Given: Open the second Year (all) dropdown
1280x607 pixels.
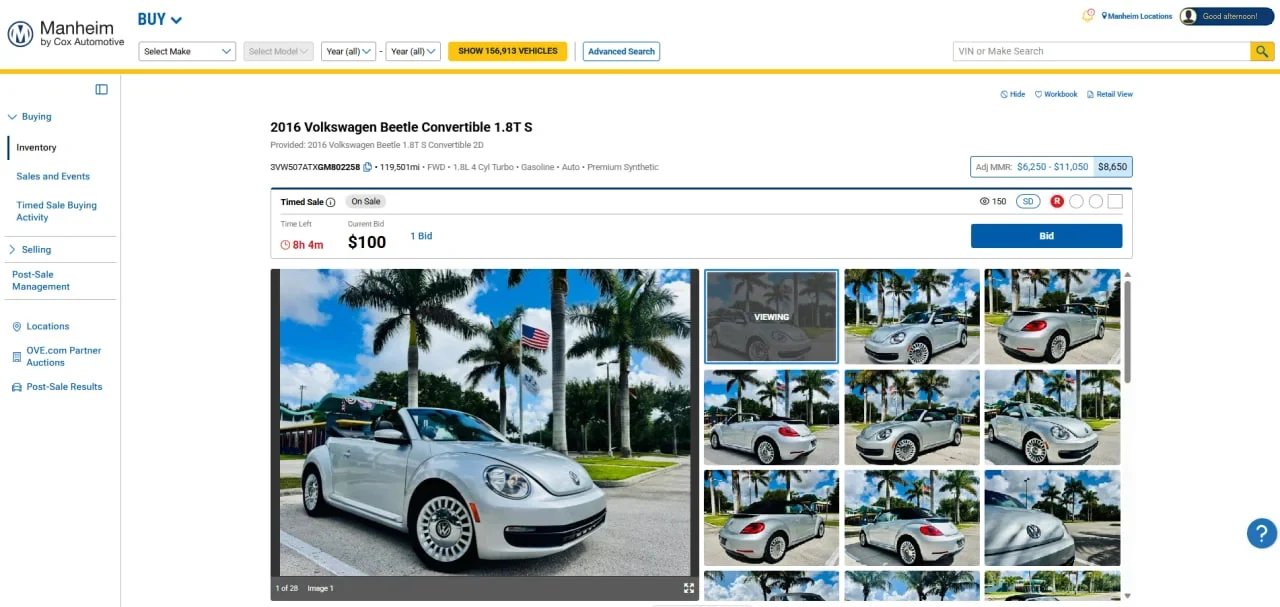Looking at the screenshot, I should [x=413, y=51].
